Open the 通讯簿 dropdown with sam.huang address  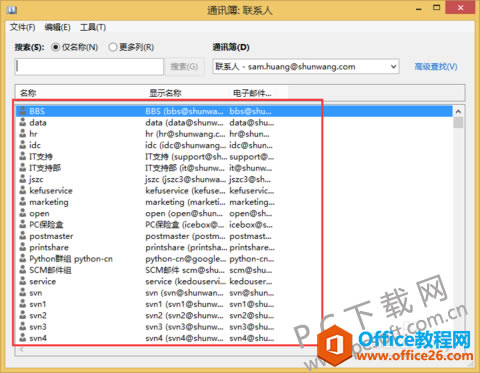306,66
